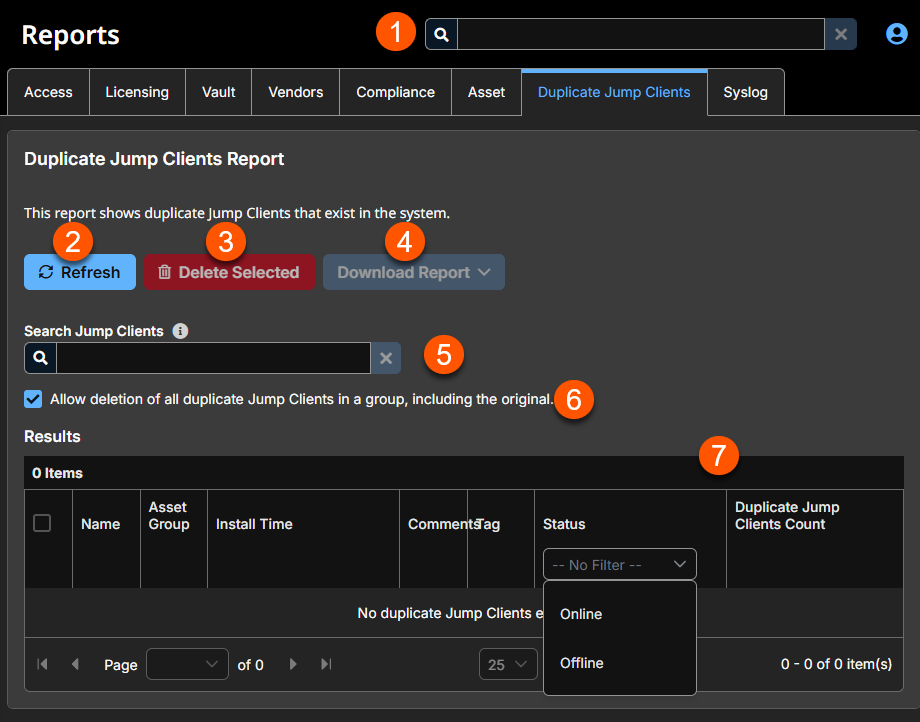Open the Download Report dropdown
920x722 pixels.
(414, 272)
